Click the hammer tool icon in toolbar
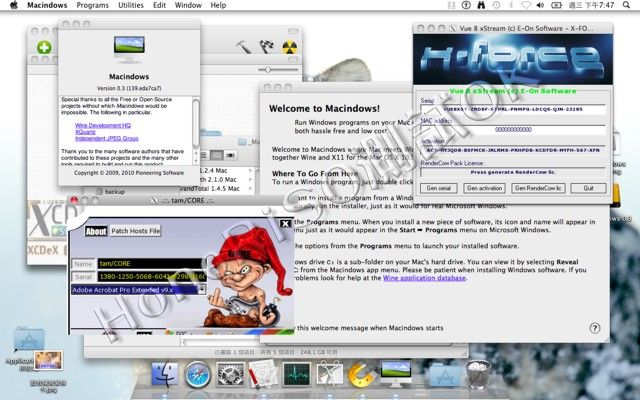The image size is (640, 400). click(243, 46)
